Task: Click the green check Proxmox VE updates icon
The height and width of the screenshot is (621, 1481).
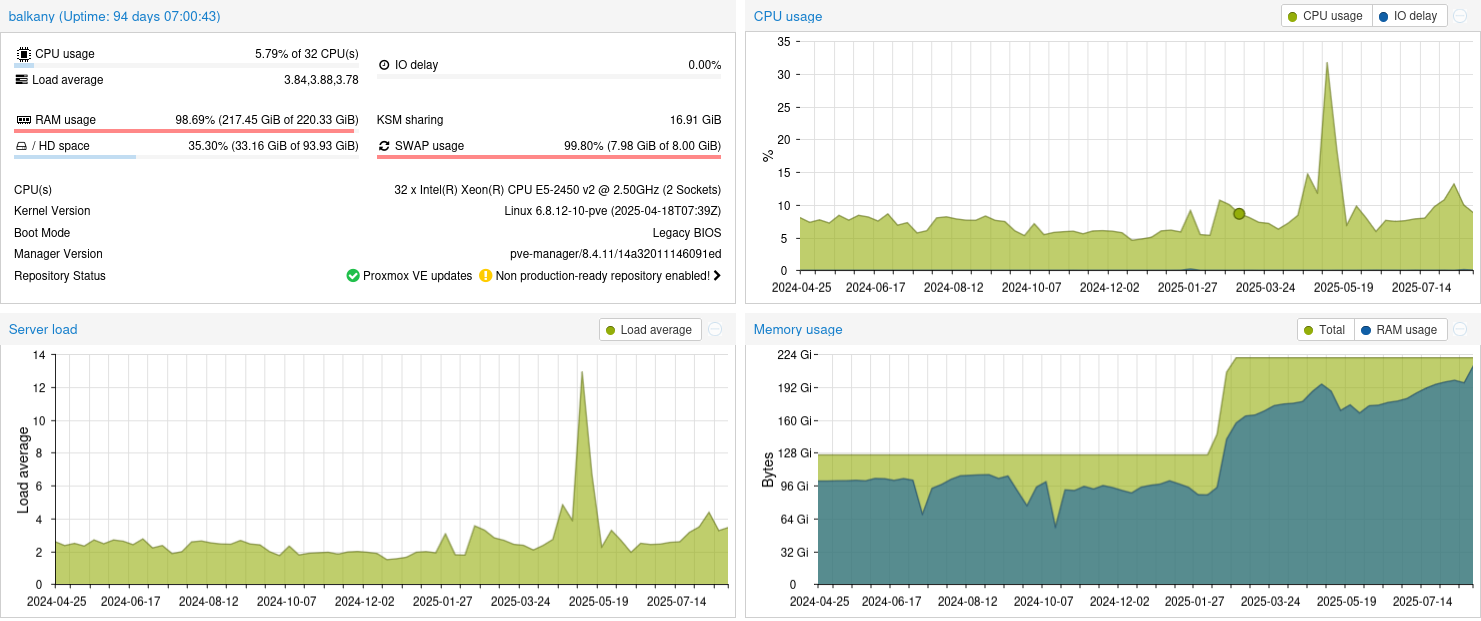Action: (353, 276)
